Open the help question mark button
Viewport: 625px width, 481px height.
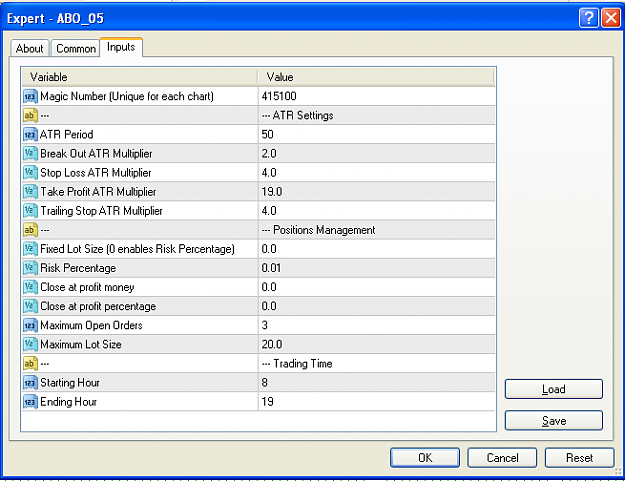pos(588,18)
